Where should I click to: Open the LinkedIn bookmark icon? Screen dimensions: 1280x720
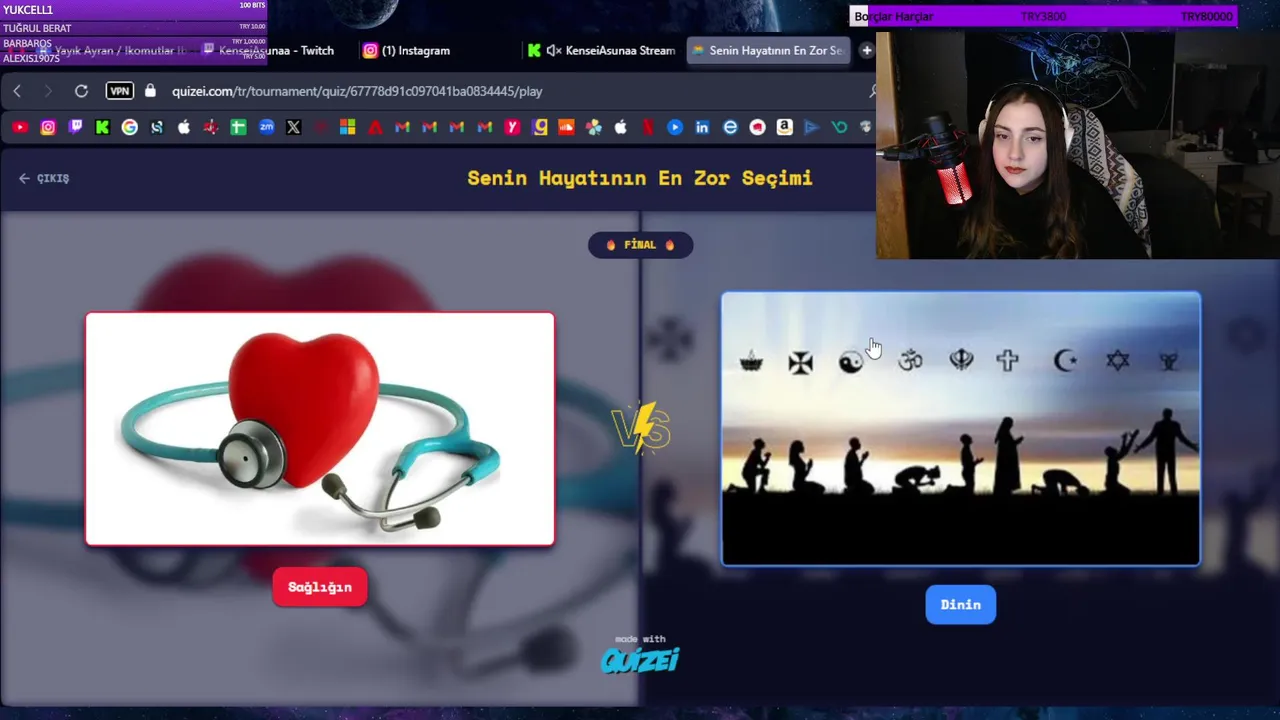(702, 127)
